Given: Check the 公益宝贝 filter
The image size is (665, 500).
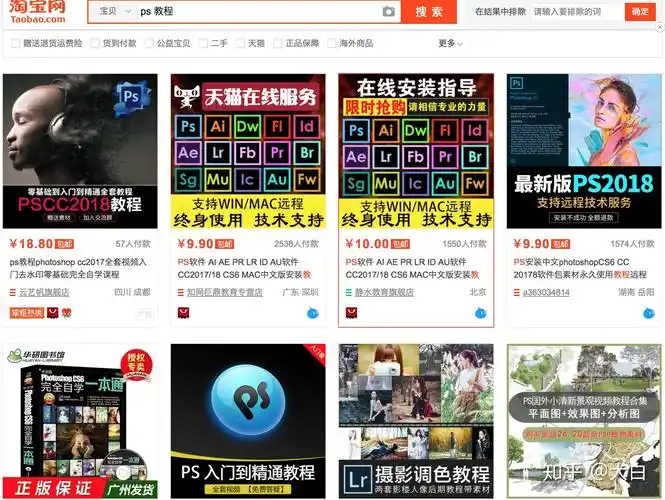Looking at the screenshot, I should [149, 43].
